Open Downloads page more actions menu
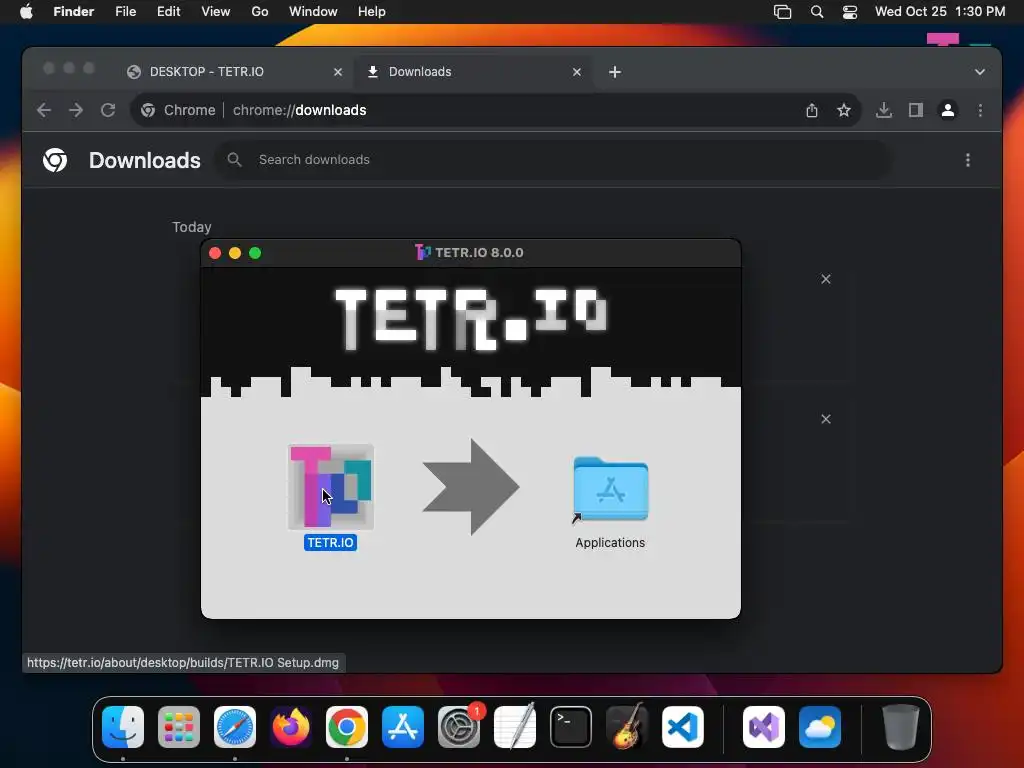The height and width of the screenshot is (768, 1024). pyautogui.click(x=968, y=160)
